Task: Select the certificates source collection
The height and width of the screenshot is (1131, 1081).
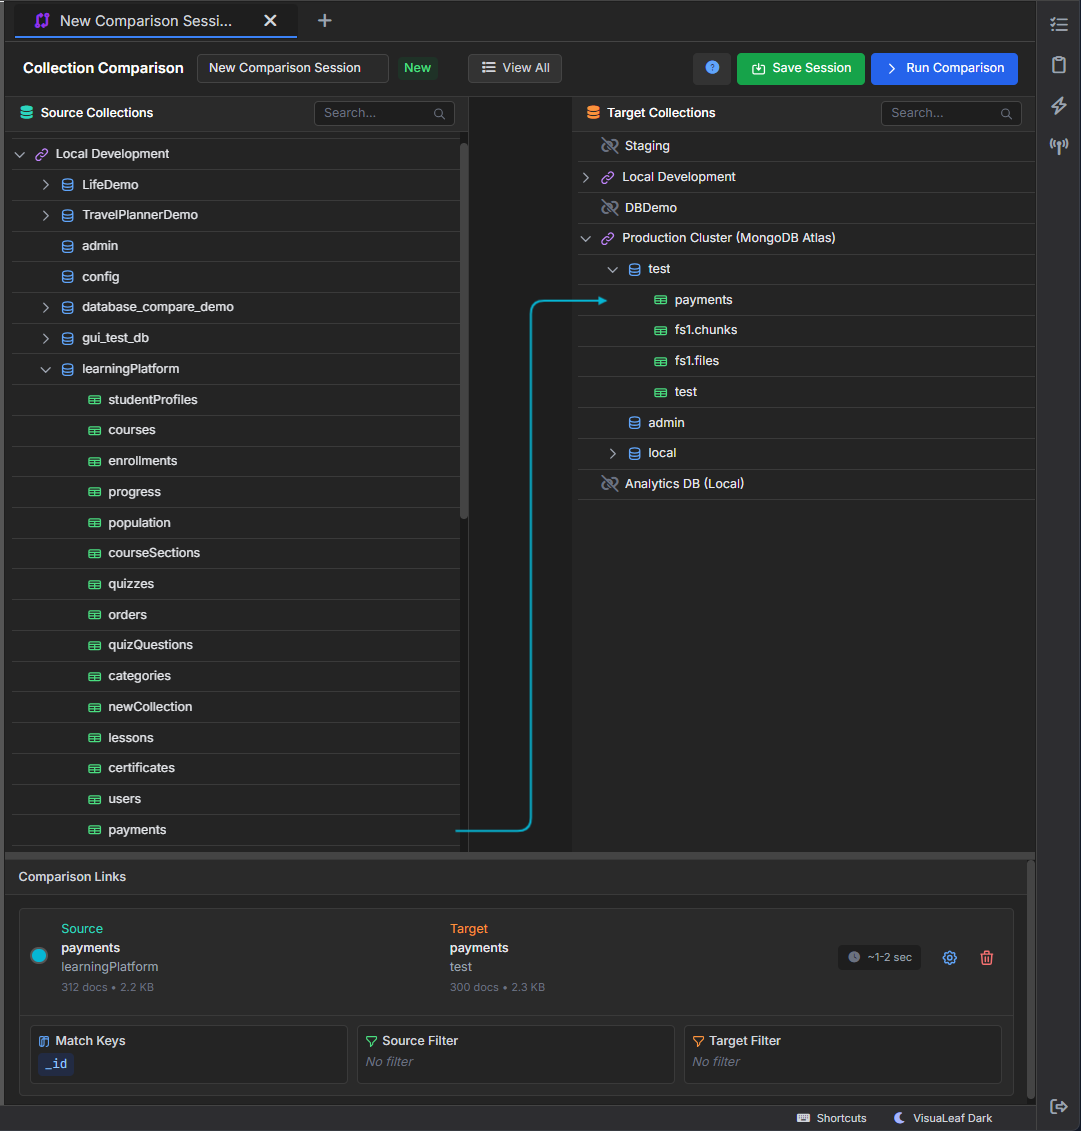Action: click(236, 769)
